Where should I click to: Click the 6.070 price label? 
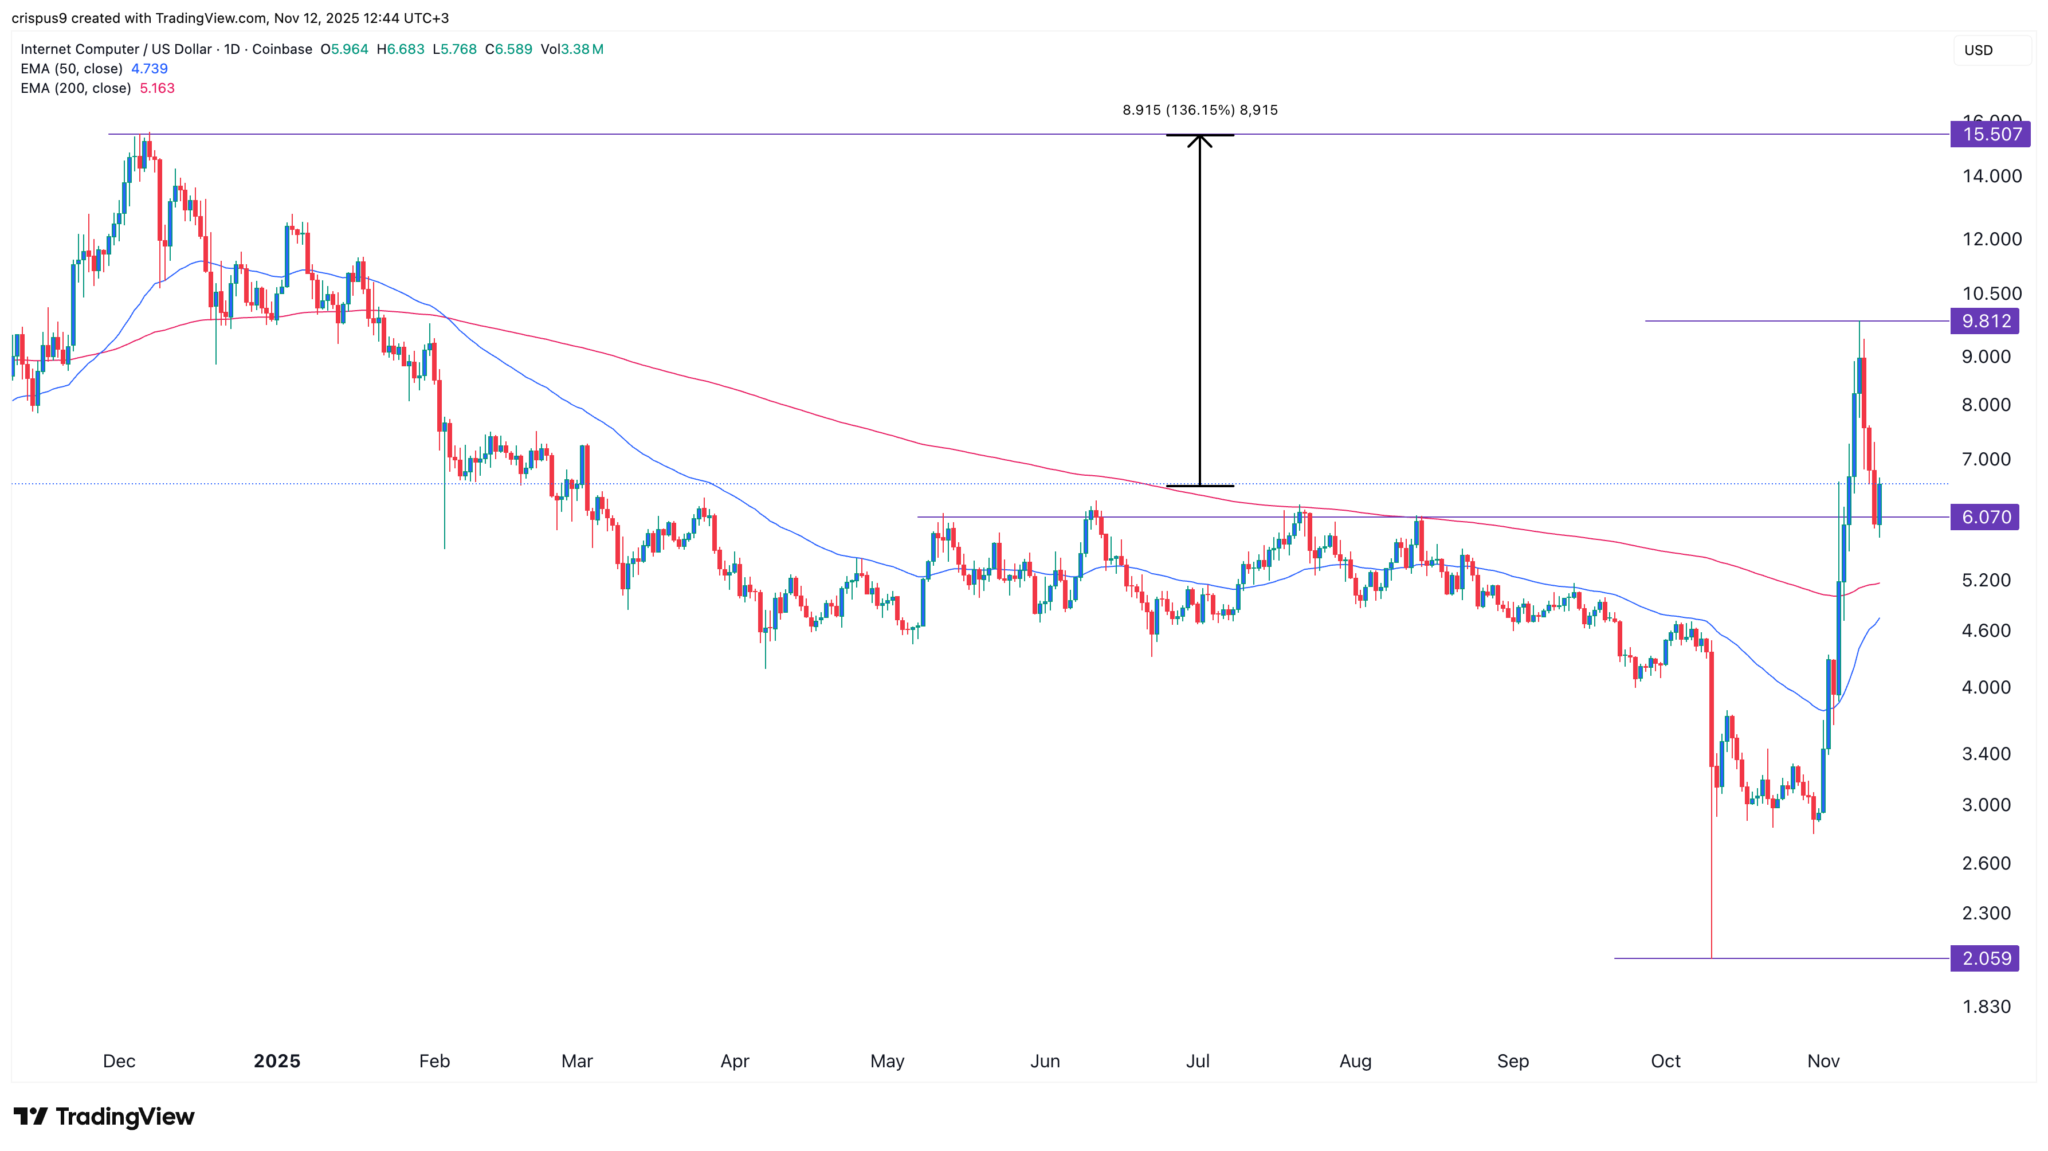[x=1985, y=517]
